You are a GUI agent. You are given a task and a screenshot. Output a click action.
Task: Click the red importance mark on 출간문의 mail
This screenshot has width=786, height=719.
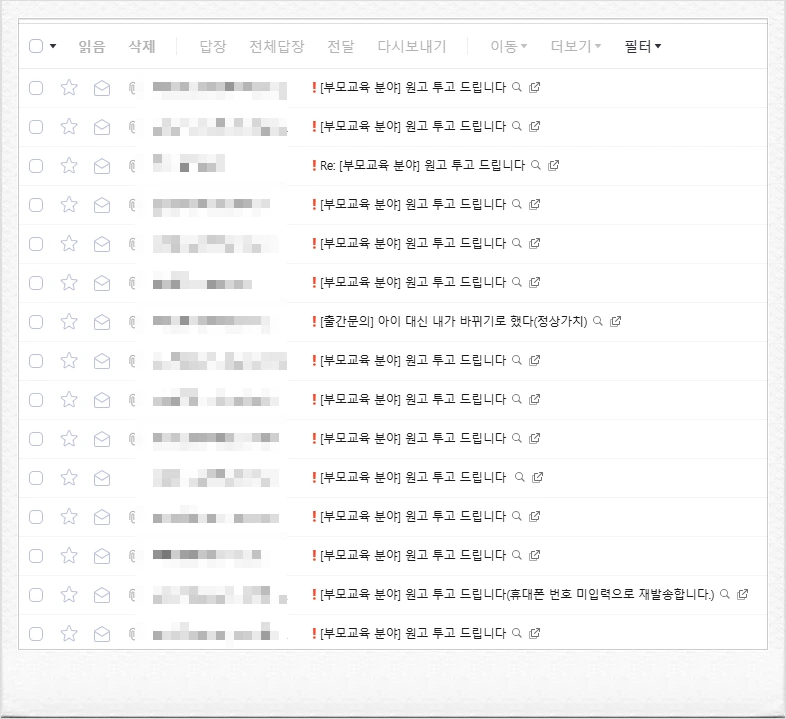[x=314, y=321]
